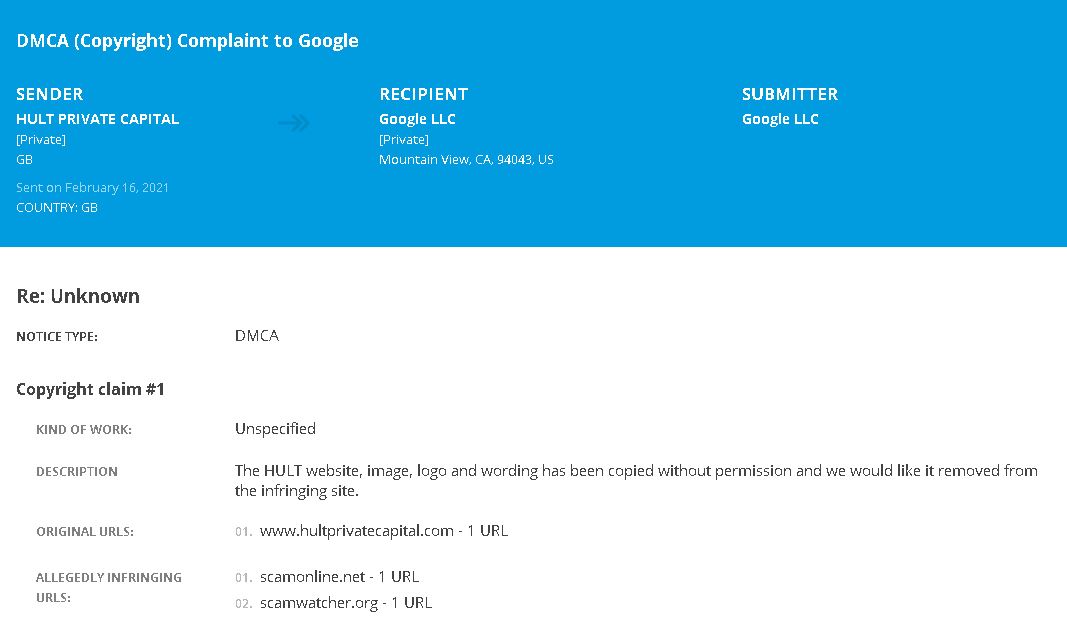Click the DMCA Complaint to Google title
The width and height of the screenshot is (1067, 621).
tap(187, 41)
